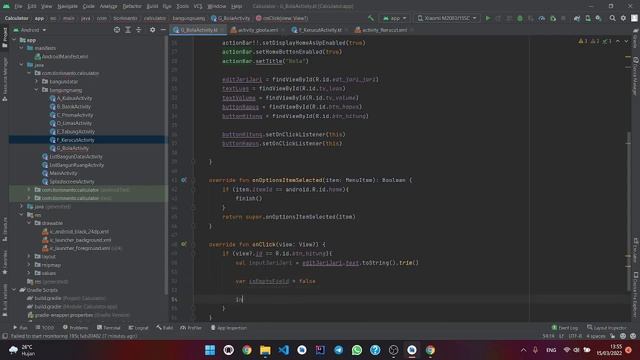The width and height of the screenshot is (640, 360).
Task: Open the App Inspection tool window
Action: [229, 328]
